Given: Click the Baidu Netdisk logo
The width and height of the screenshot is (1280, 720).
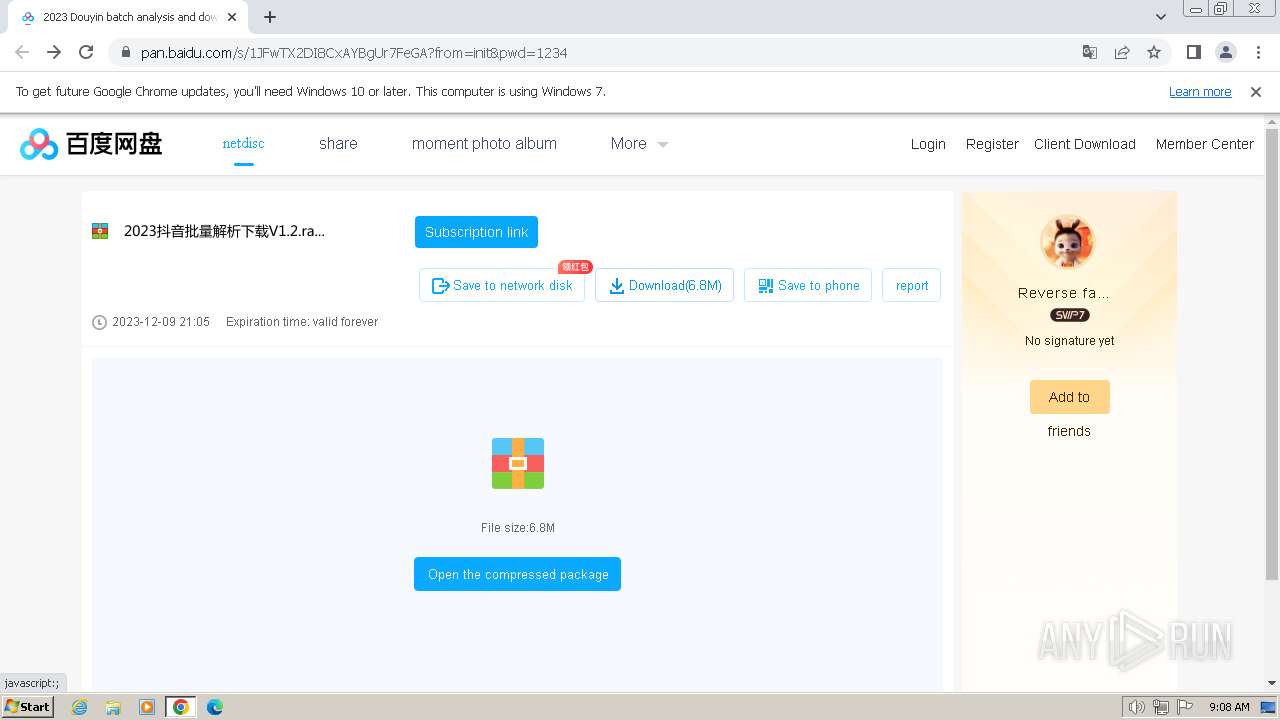Looking at the screenshot, I should tap(91, 144).
